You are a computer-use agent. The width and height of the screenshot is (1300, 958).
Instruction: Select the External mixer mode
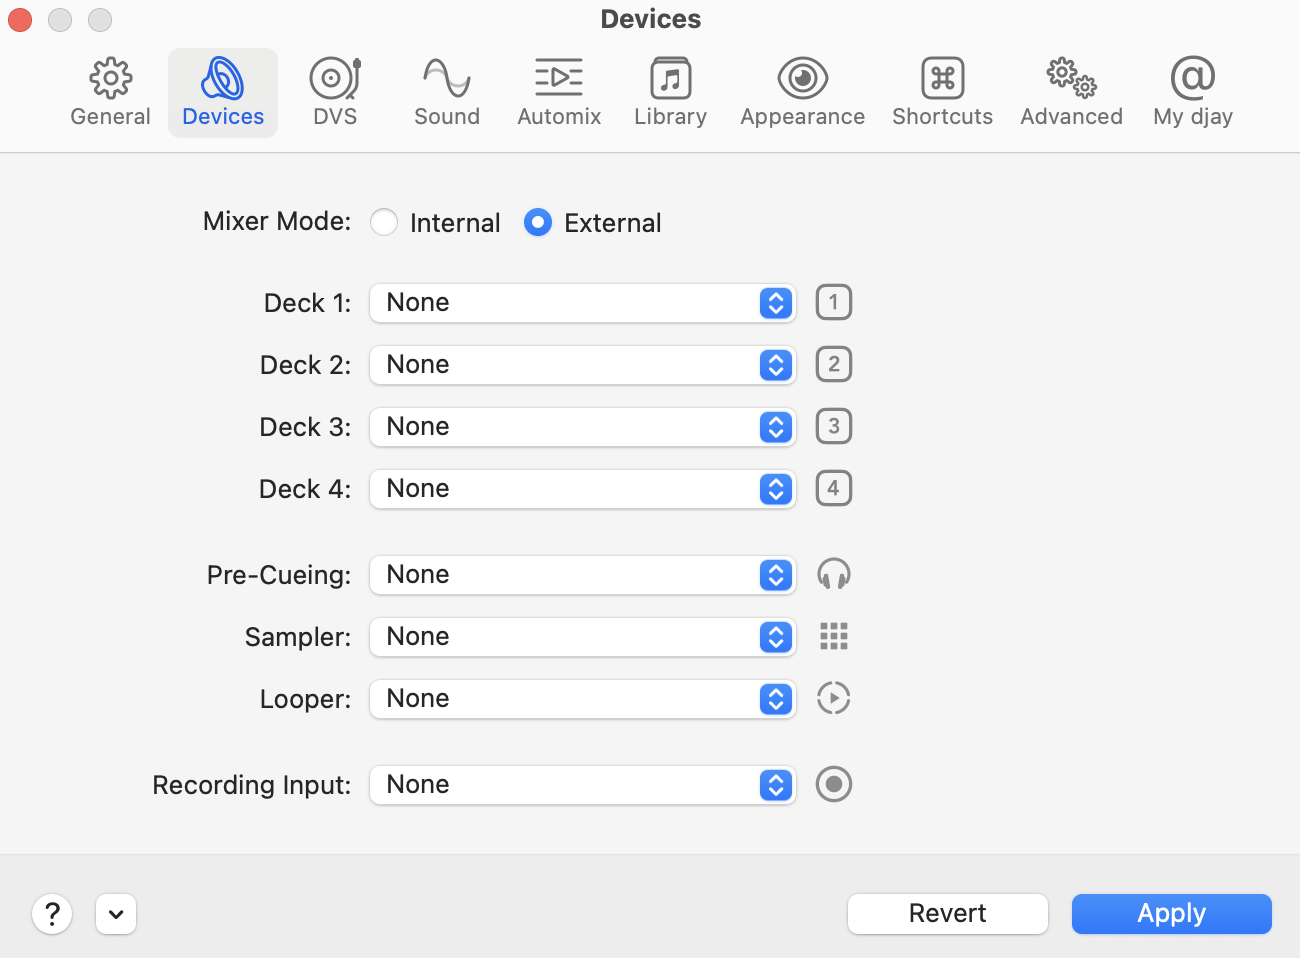pos(537,222)
